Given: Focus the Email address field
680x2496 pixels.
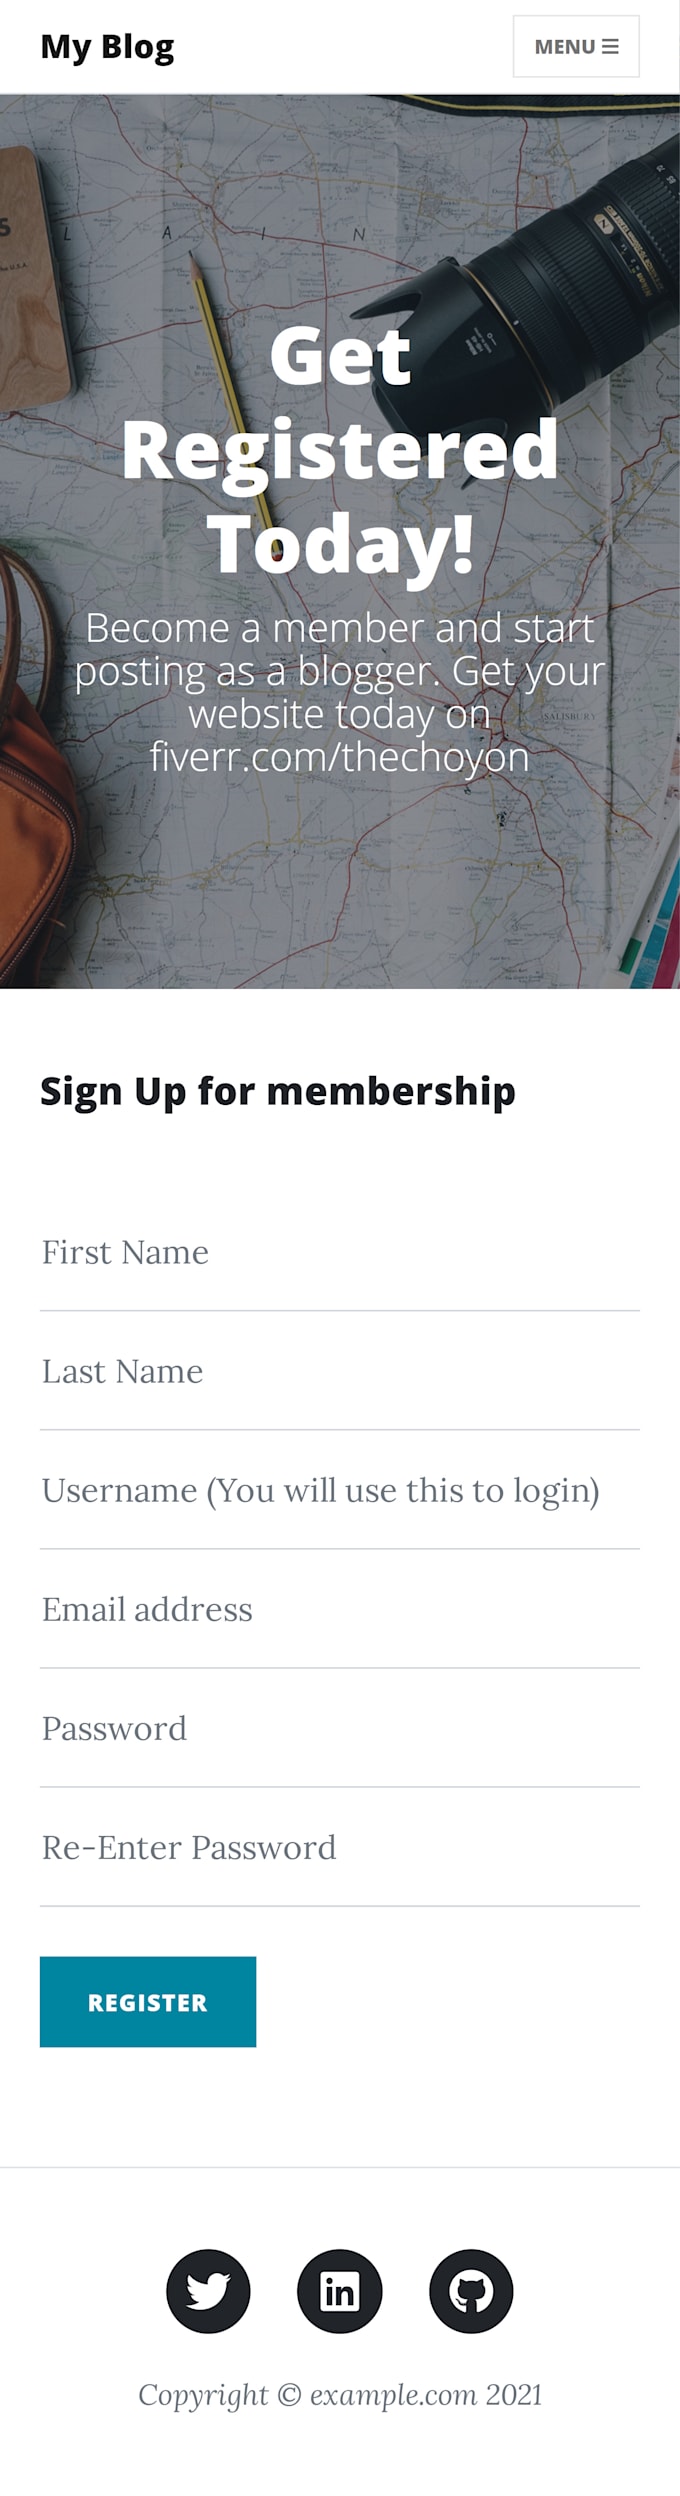Looking at the screenshot, I should pos(340,1610).
